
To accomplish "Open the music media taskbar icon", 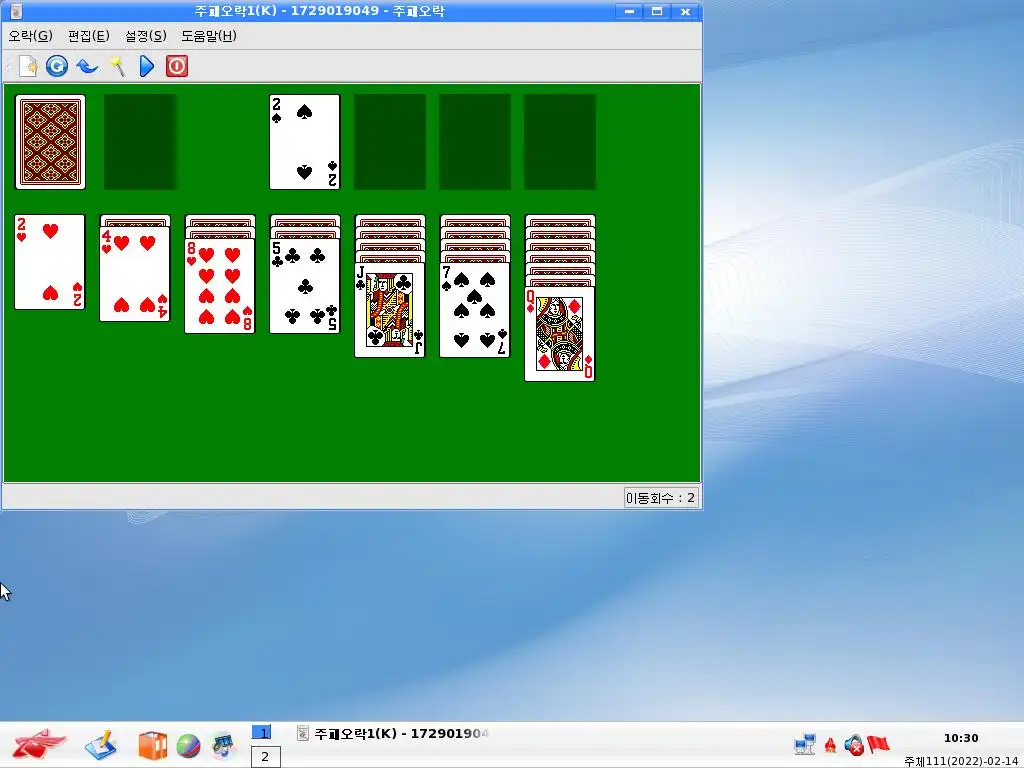I will point(223,746).
